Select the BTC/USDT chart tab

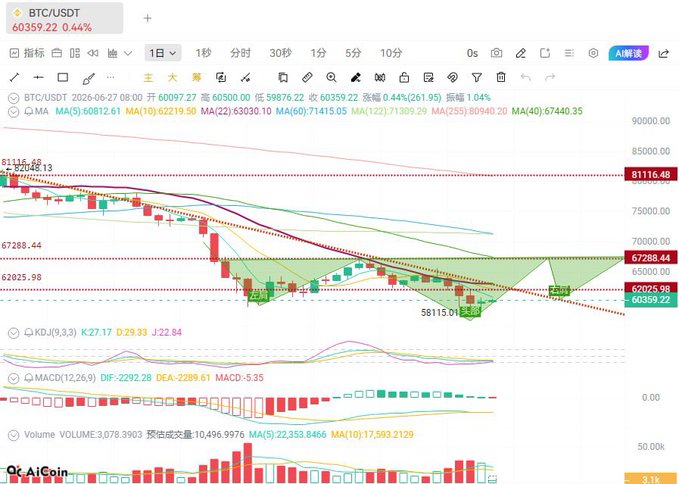(x=65, y=18)
